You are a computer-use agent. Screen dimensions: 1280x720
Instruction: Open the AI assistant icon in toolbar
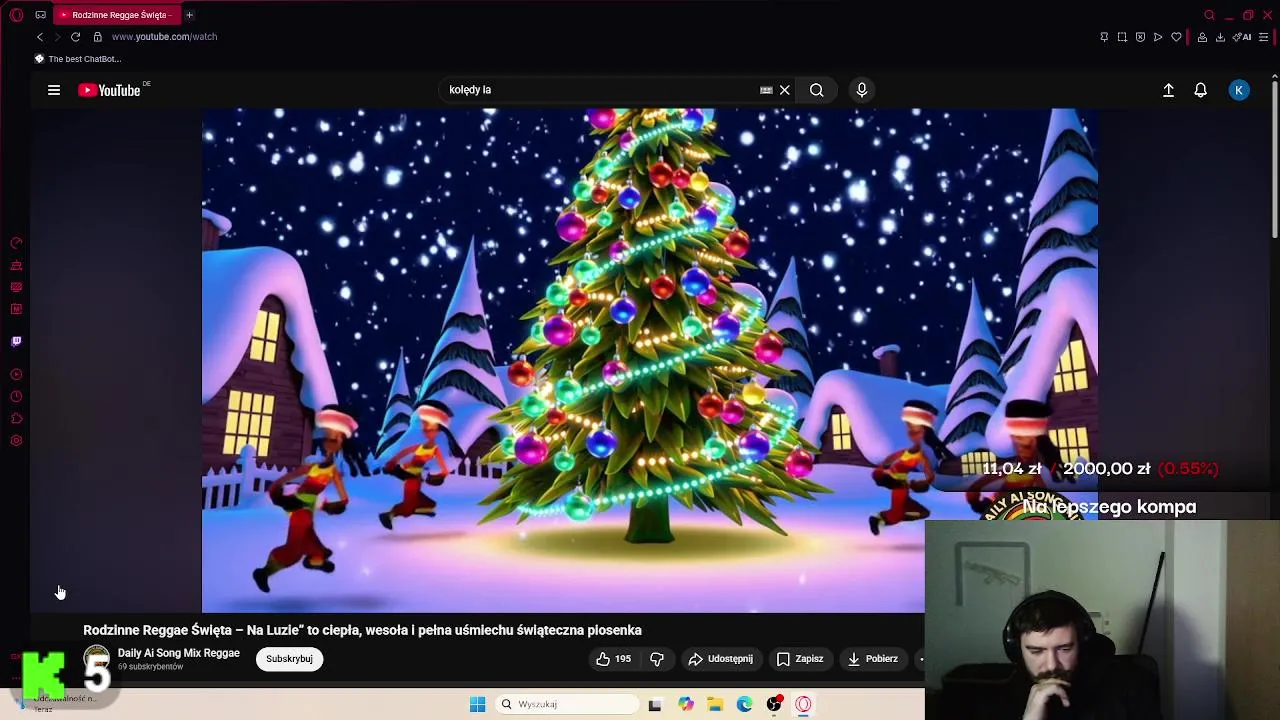click(x=1242, y=37)
